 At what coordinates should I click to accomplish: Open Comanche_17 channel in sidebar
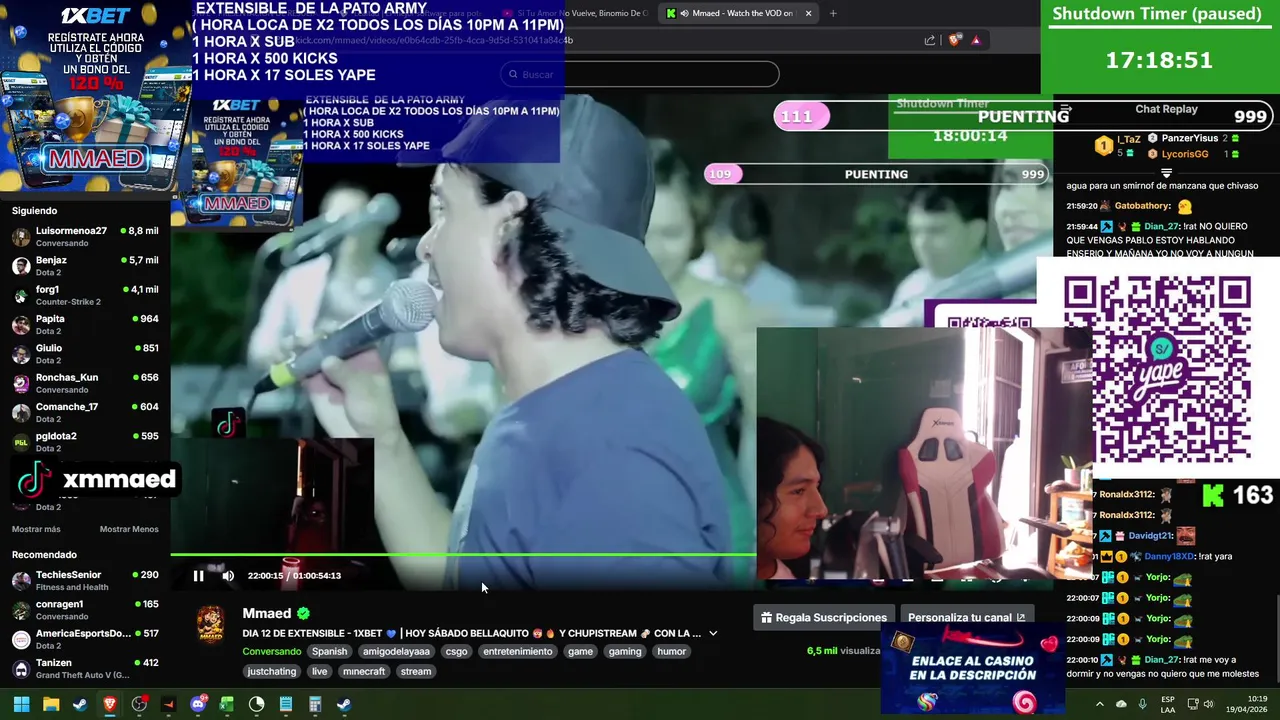[x=85, y=412]
